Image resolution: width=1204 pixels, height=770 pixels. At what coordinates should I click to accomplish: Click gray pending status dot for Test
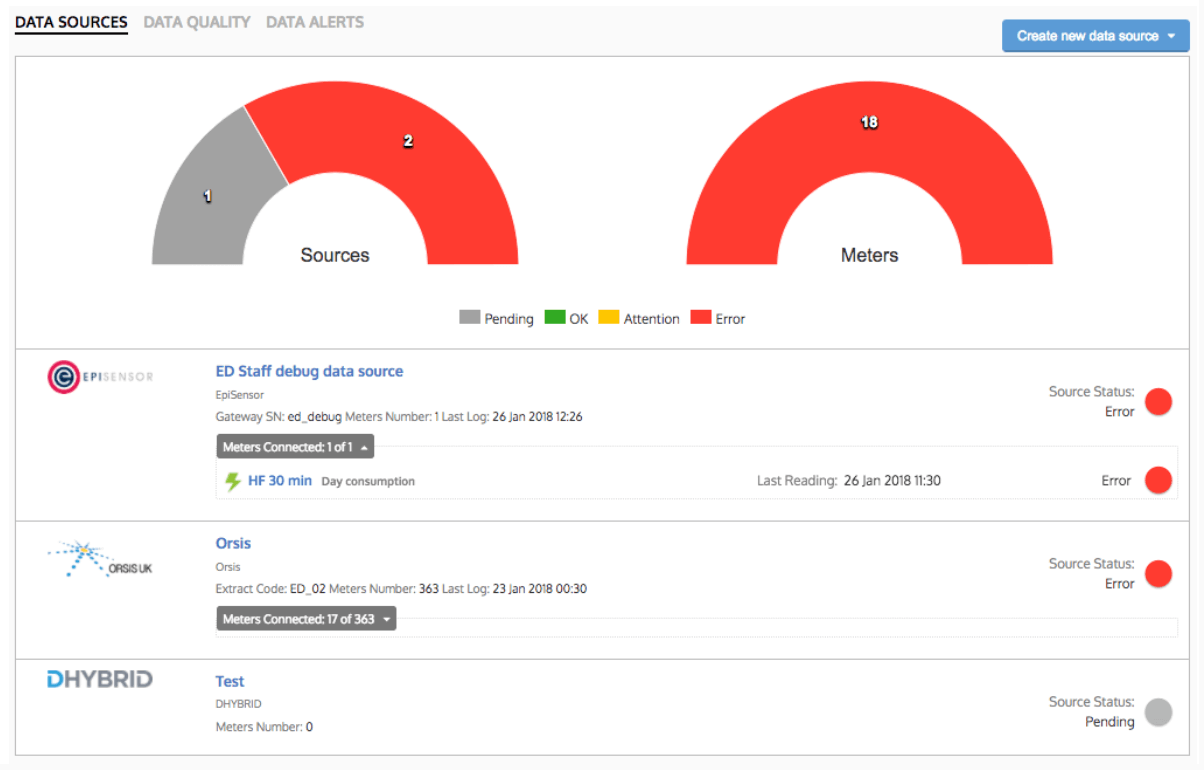(1158, 712)
